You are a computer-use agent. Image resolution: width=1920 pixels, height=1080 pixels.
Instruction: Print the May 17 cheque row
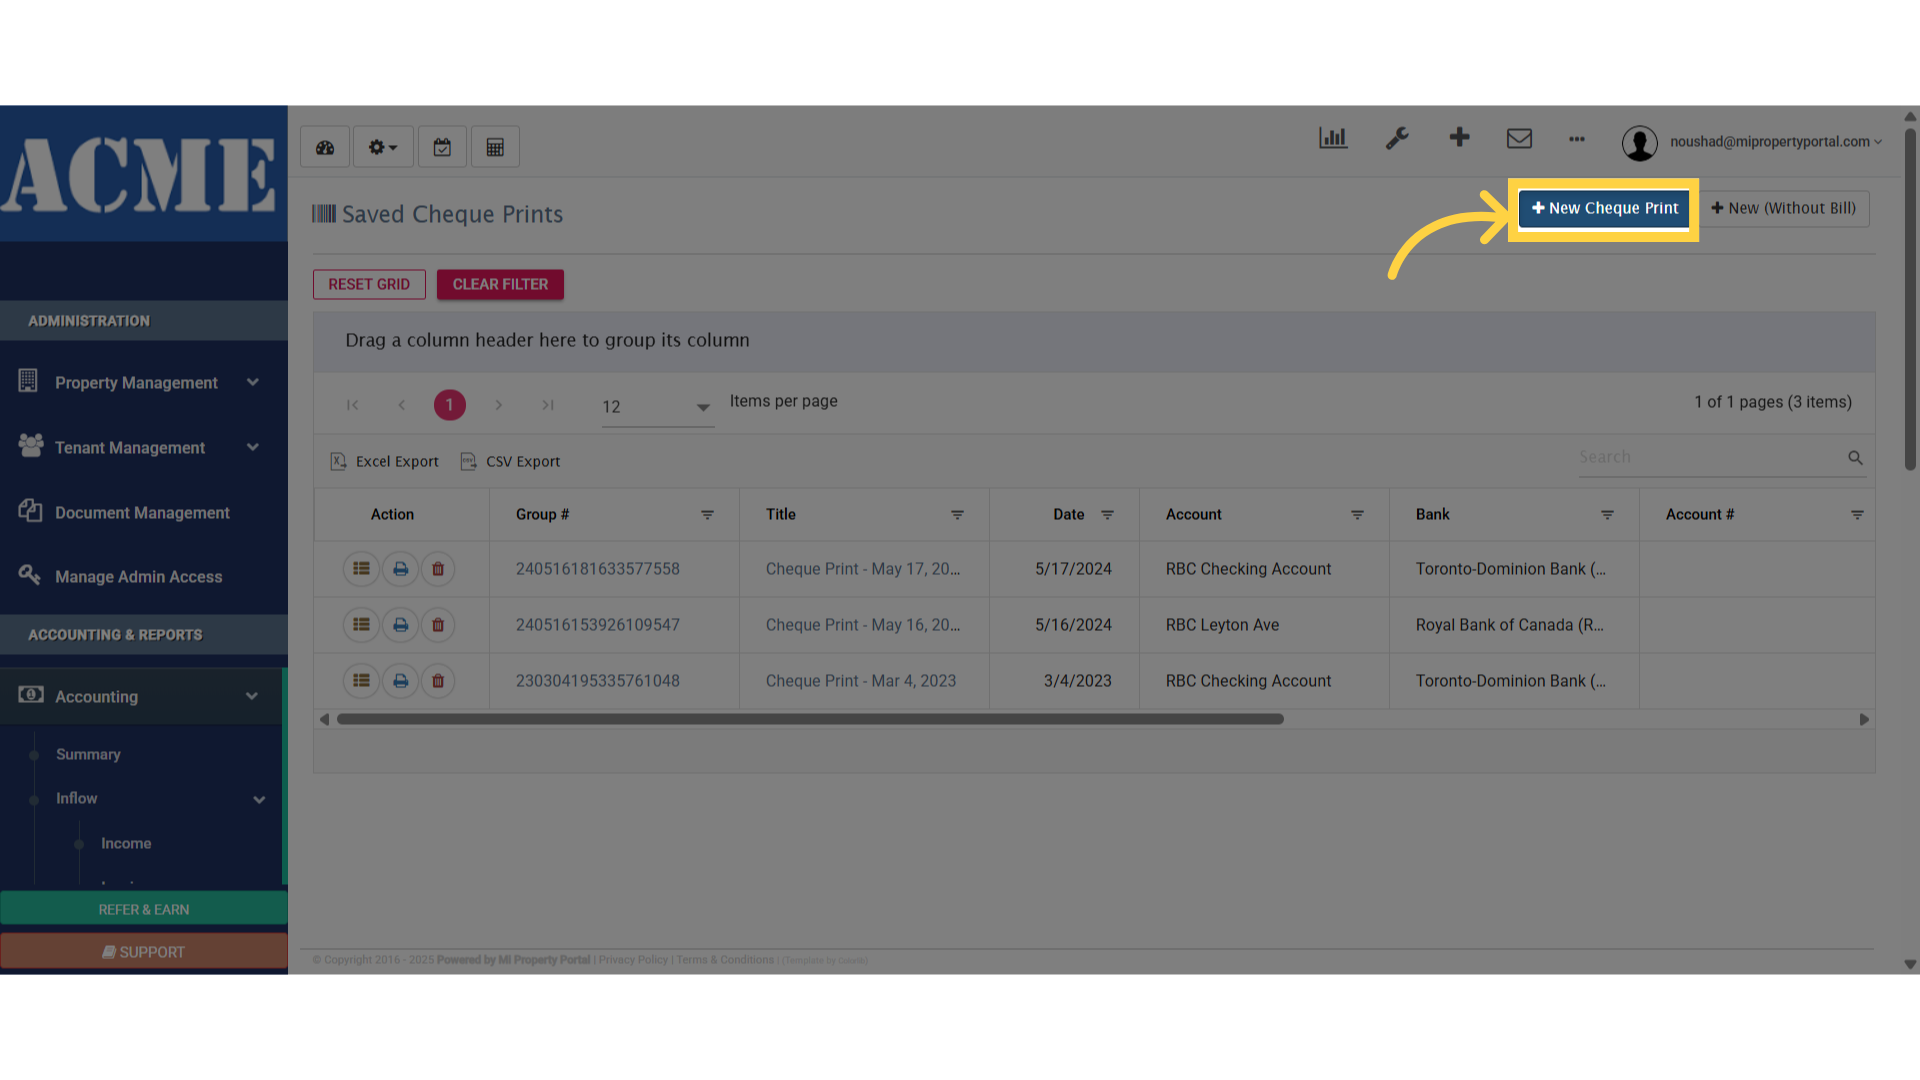pos(400,569)
